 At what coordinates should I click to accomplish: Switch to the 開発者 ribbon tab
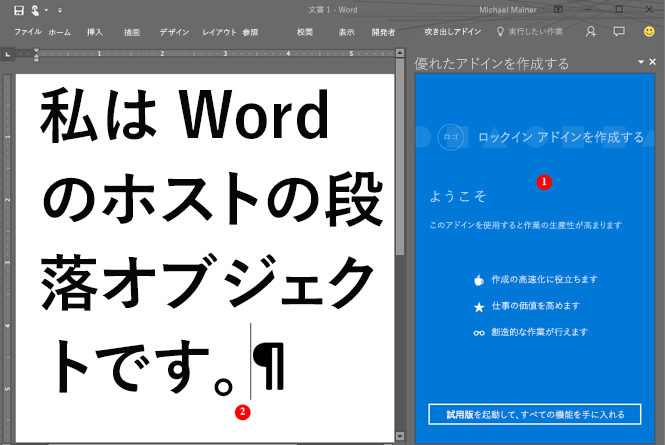point(383,32)
